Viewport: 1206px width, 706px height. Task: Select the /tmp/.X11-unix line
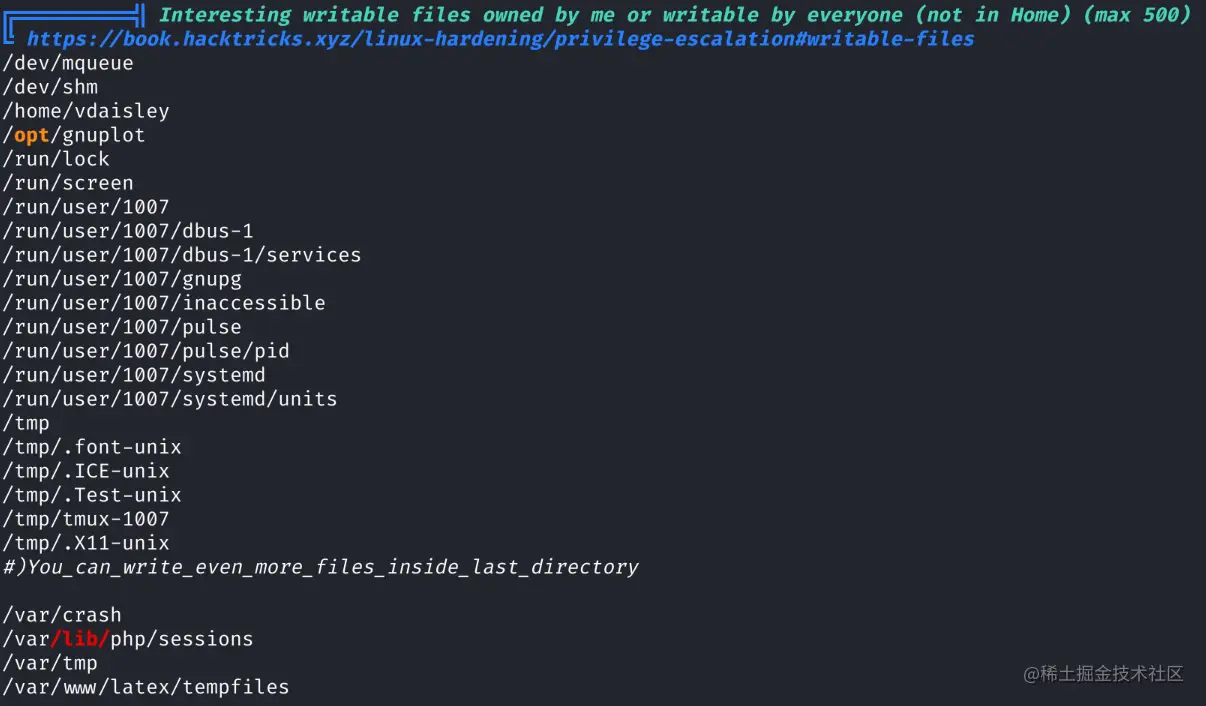pyautogui.click(x=86, y=543)
